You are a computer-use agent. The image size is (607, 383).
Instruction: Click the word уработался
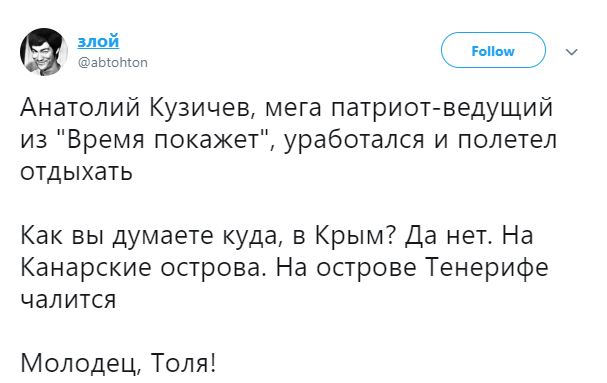(355, 140)
